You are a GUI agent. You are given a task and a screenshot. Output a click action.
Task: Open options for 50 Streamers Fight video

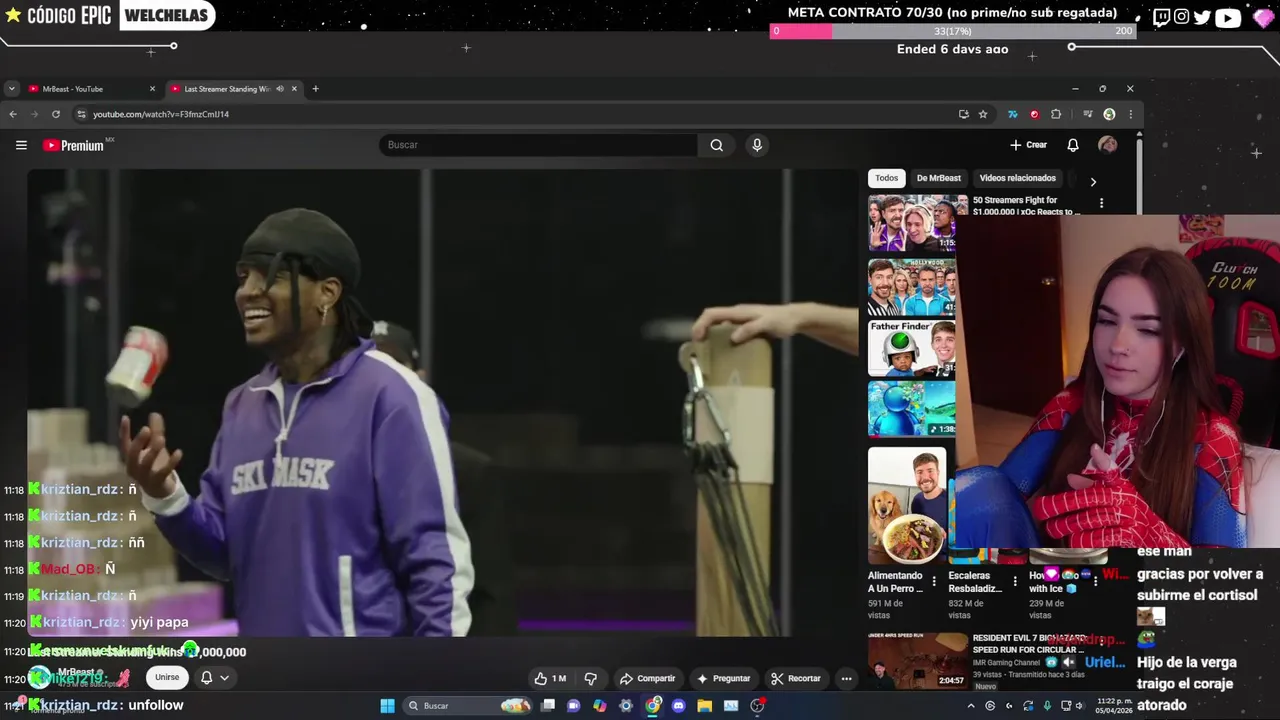point(1101,203)
